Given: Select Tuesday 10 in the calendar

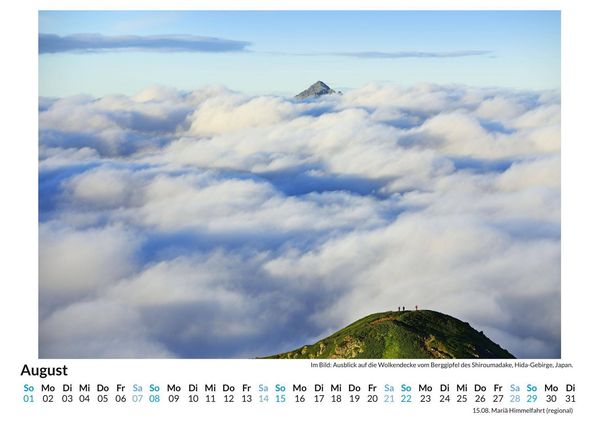Looking at the screenshot, I should tap(193, 393).
